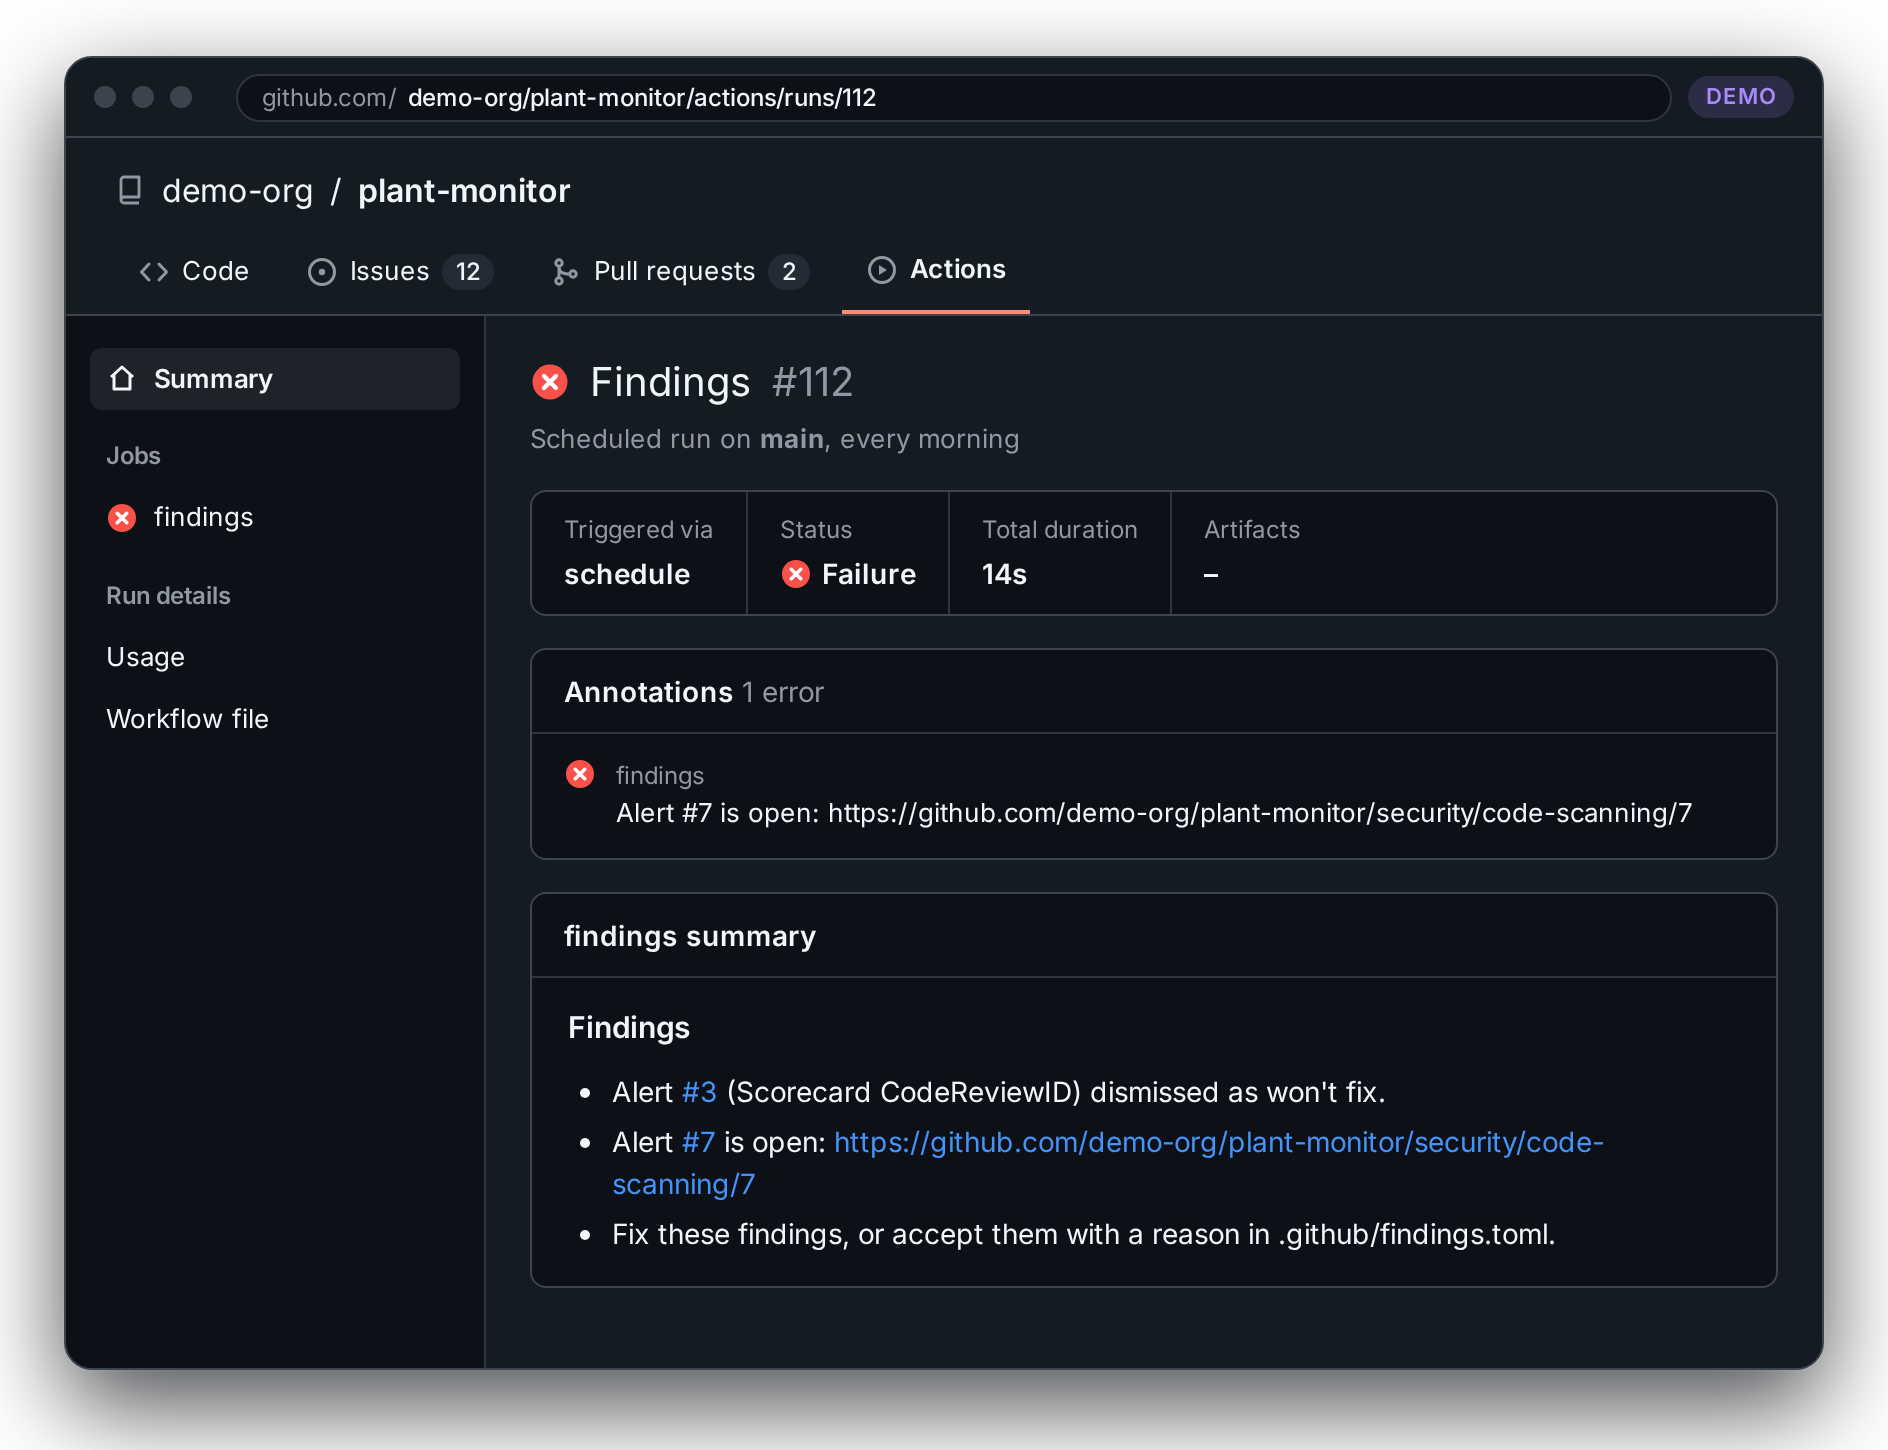Open the Alert #3 link
Viewport: 1888px width, 1450px height.
tap(699, 1092)
